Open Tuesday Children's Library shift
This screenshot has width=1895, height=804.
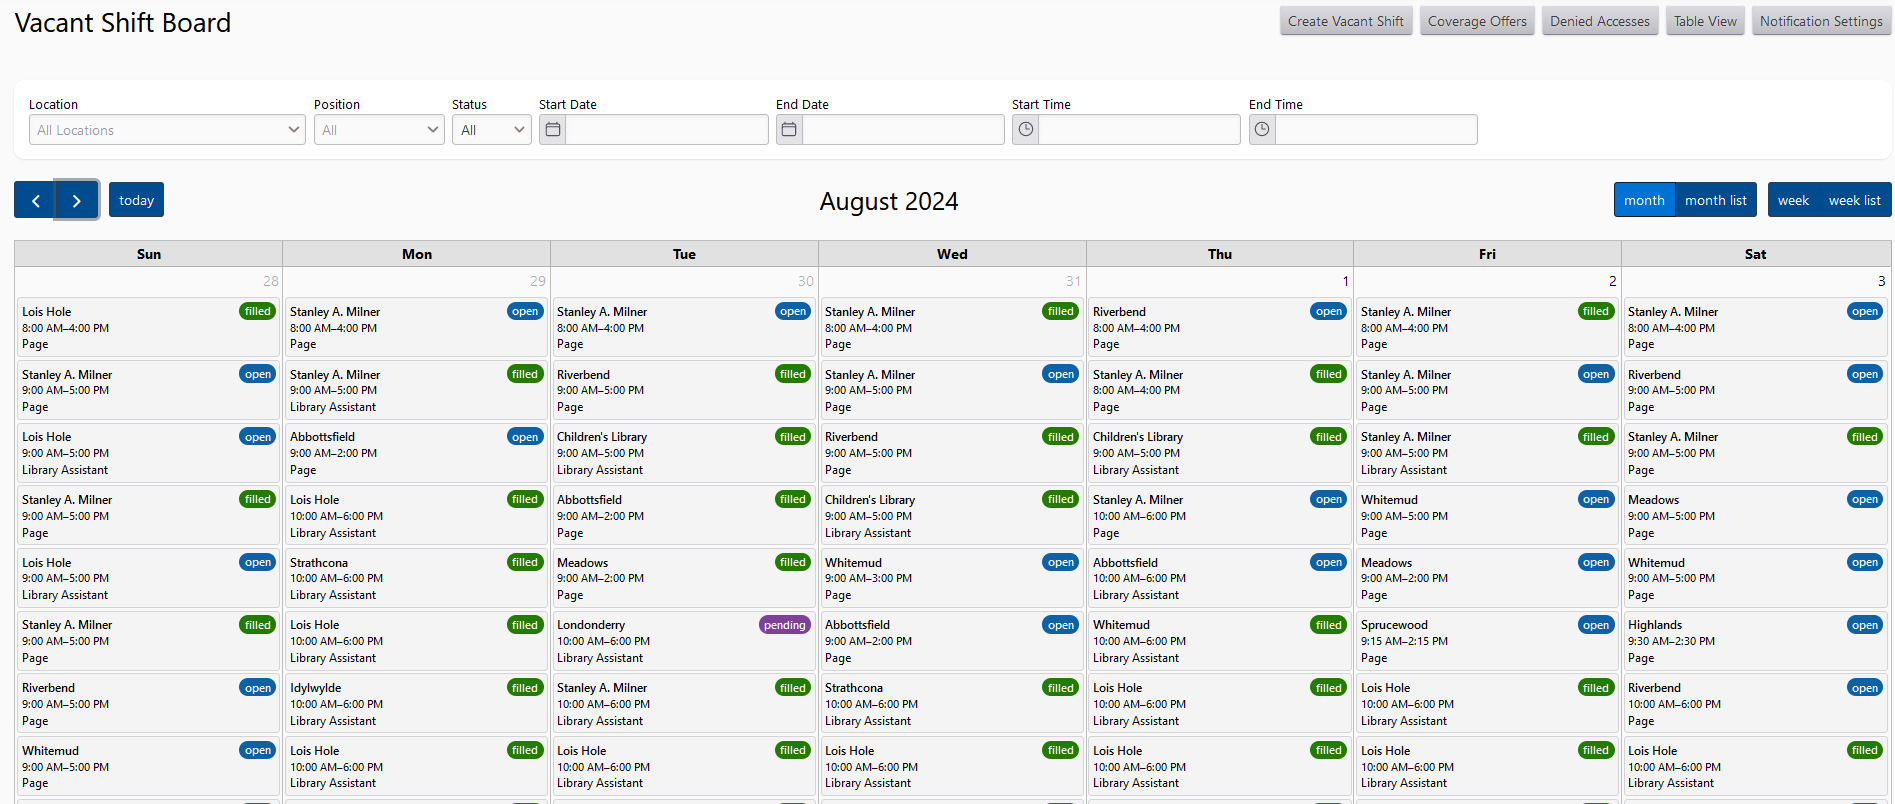pyautogui.click(x=683, y=453)
